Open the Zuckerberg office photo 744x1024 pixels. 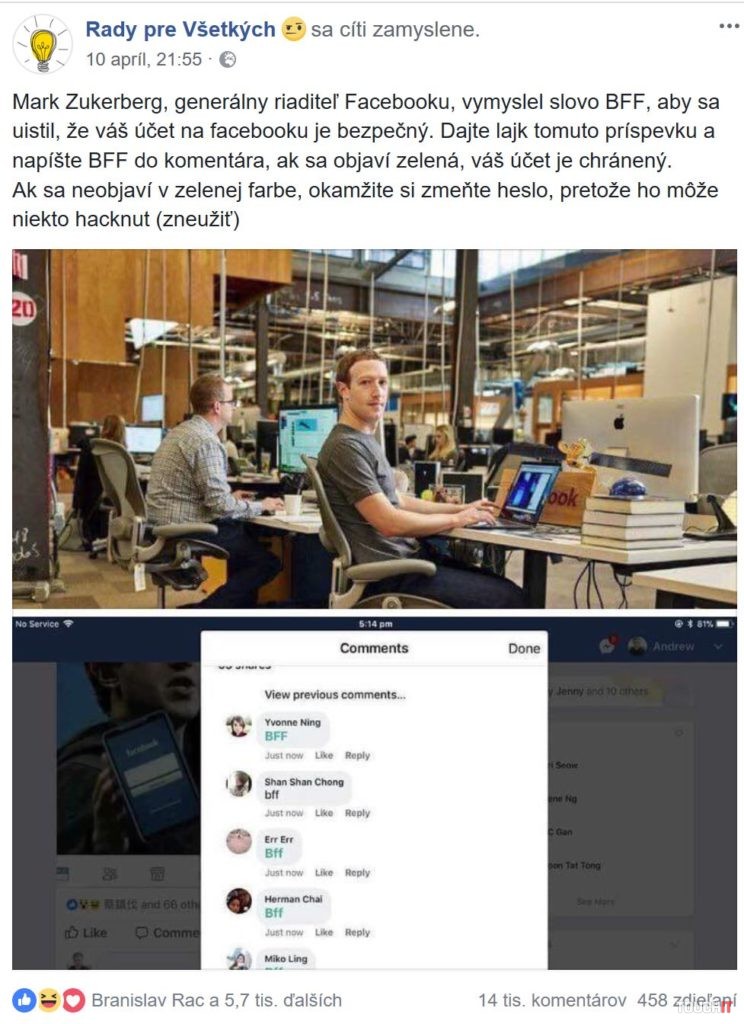point(374,429)
